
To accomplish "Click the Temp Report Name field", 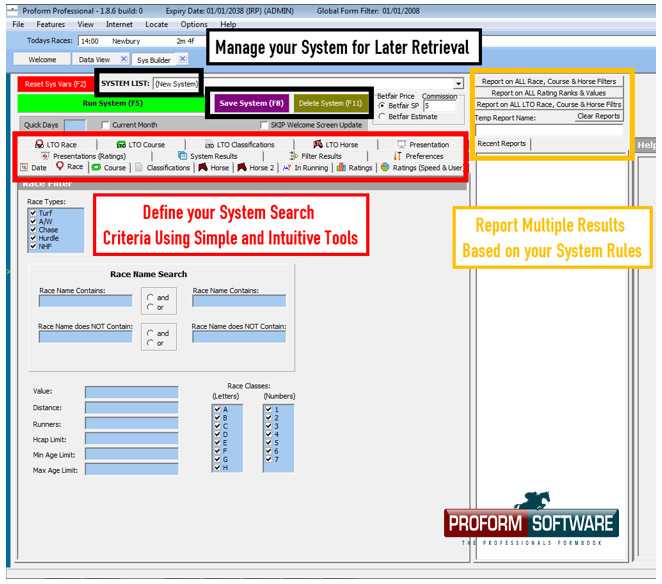I will 549,130.
